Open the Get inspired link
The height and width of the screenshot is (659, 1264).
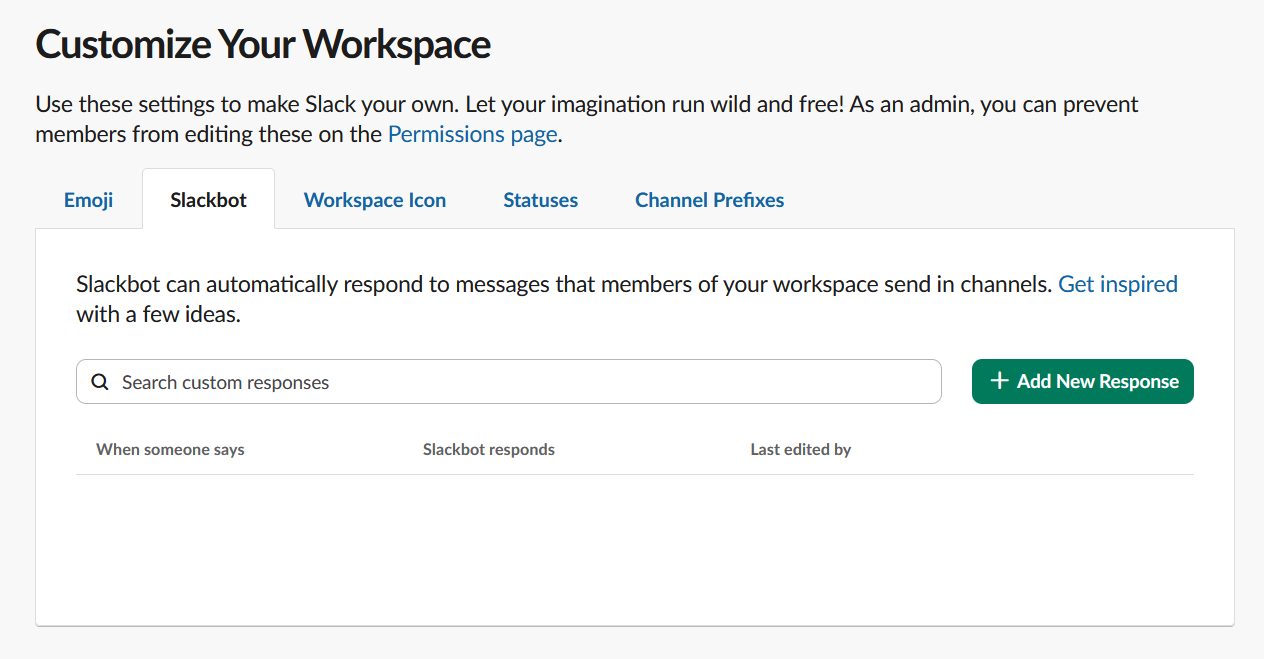coord(1118,284)
